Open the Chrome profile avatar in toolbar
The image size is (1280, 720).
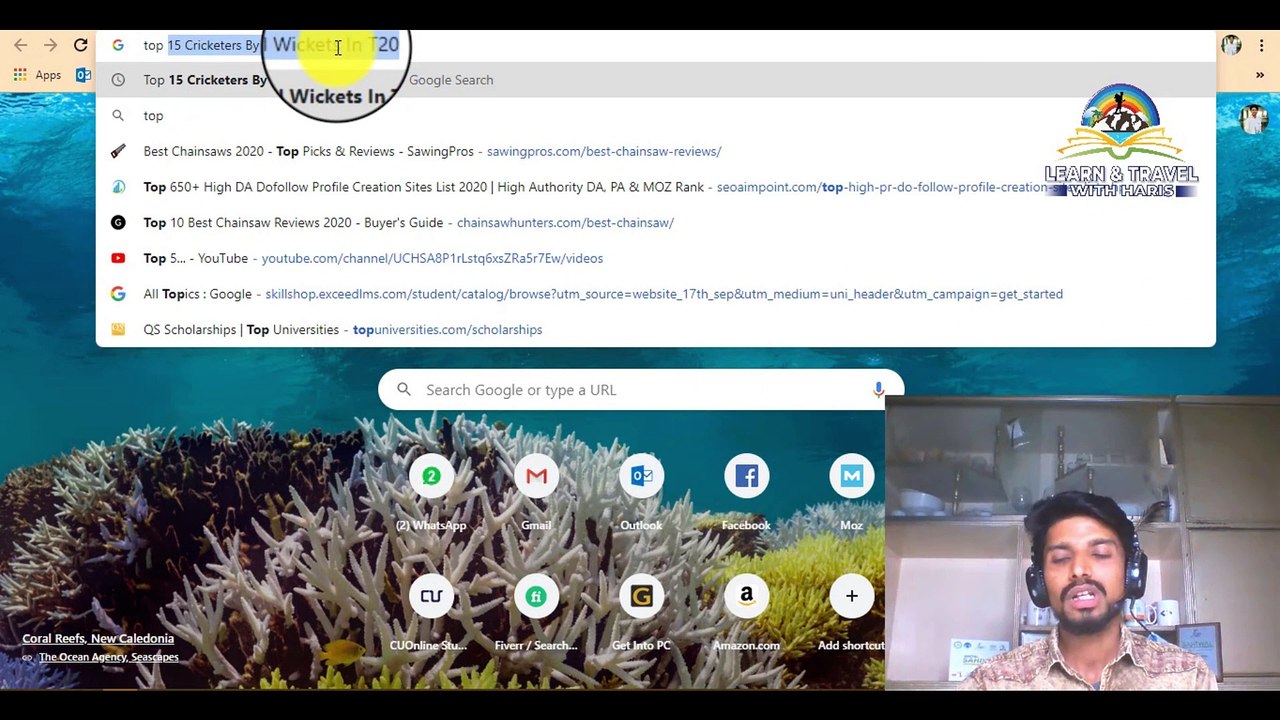[1231, 45]
